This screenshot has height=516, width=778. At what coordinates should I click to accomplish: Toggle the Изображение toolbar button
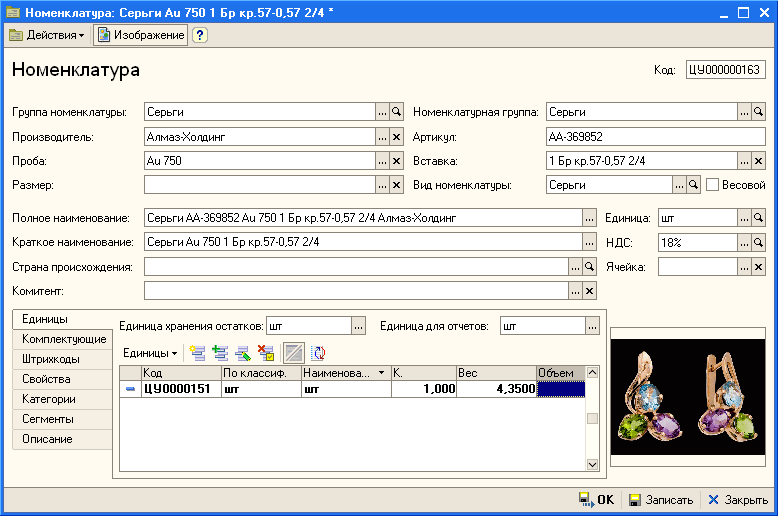[141, 35]
